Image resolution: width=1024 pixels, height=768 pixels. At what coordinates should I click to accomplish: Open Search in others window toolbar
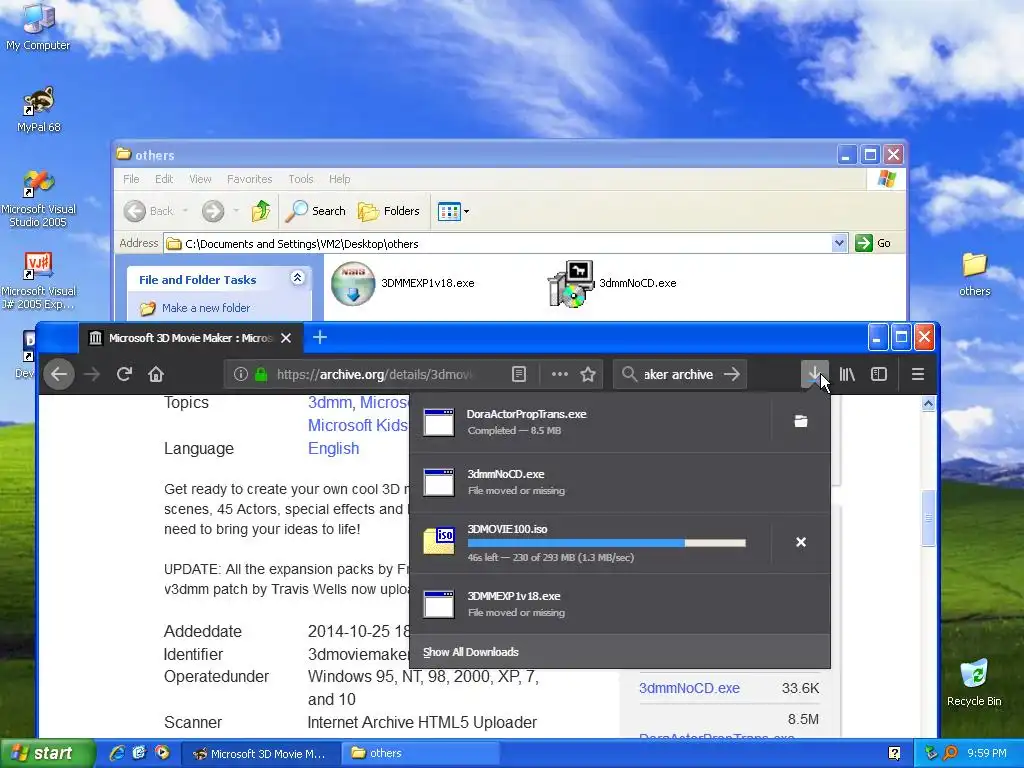click(315, 211)
